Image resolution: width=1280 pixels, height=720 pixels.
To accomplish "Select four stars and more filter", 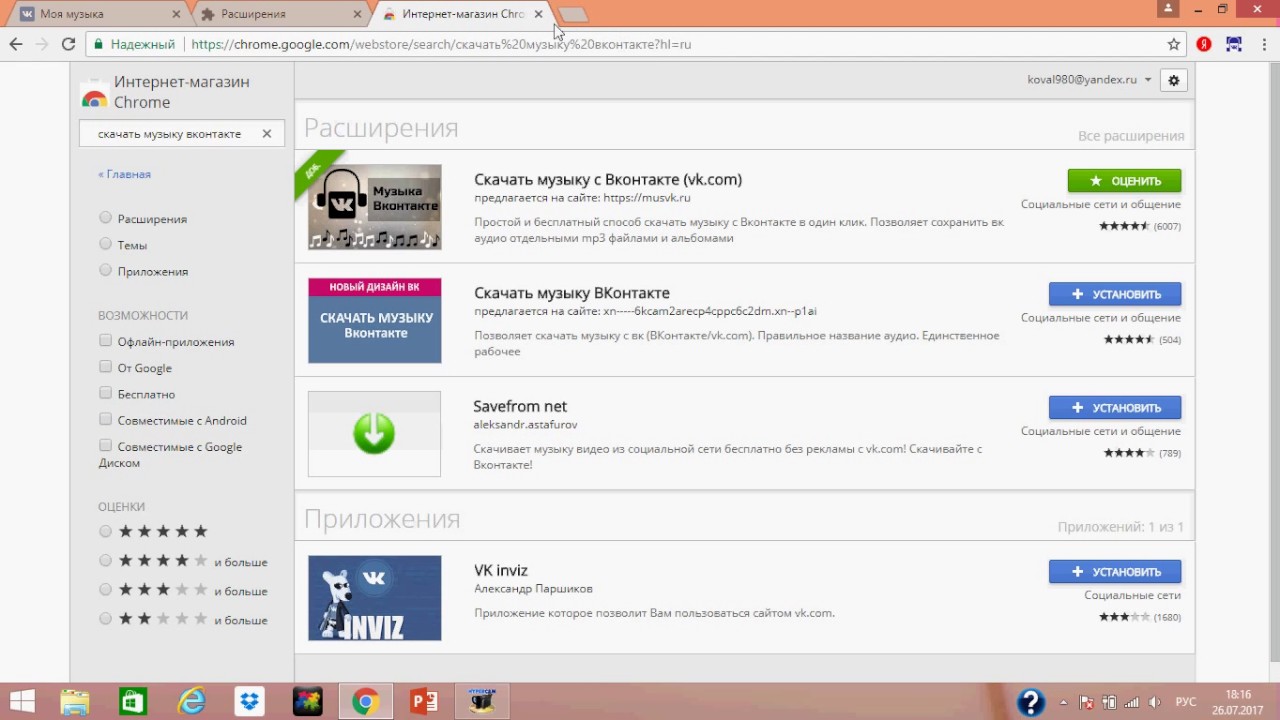I will pyautogui.click(x=105, y=561).
